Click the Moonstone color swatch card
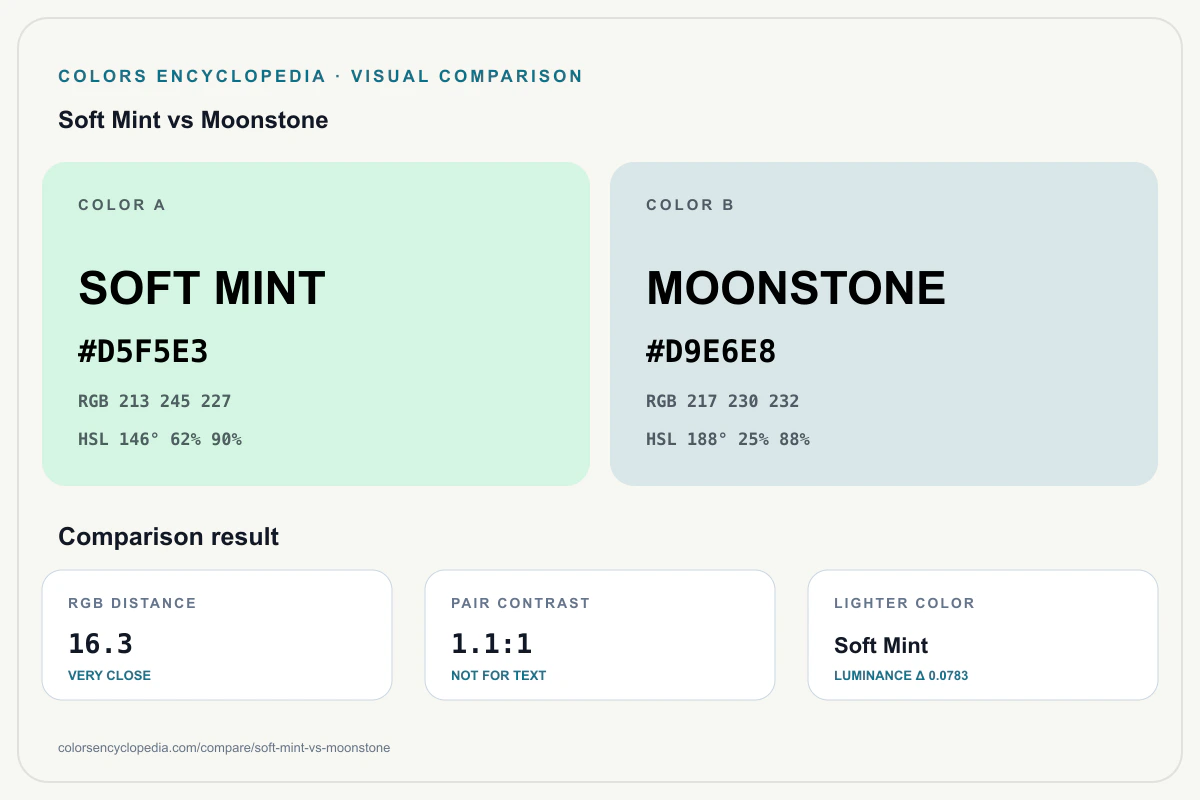Image resolution: width=1200 pixels, height=800 pixels. coord(884,324)
